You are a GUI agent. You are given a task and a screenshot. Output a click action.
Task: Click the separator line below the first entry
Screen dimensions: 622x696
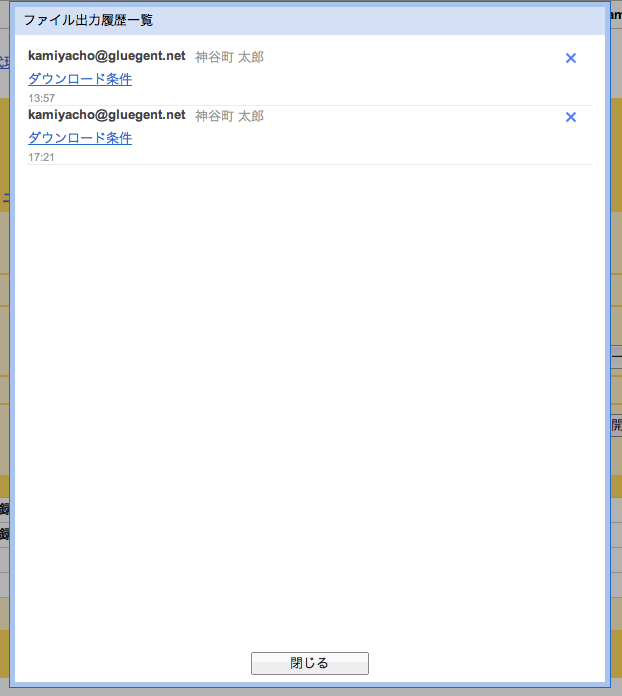point(310,105)
